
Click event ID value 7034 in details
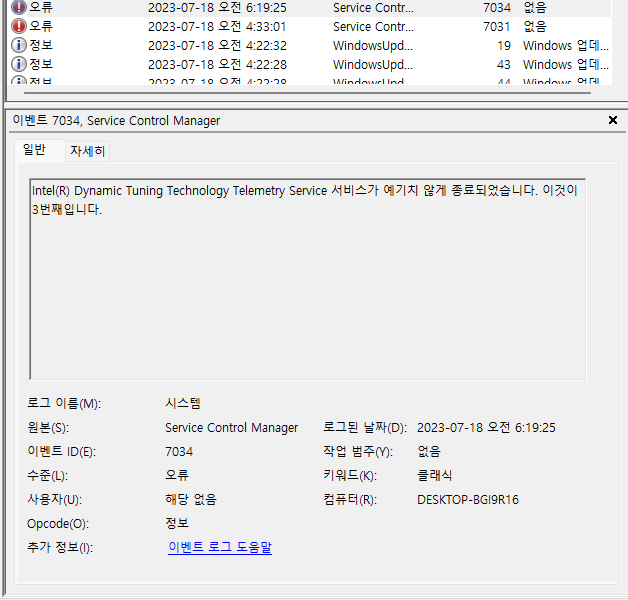[179, 451]
